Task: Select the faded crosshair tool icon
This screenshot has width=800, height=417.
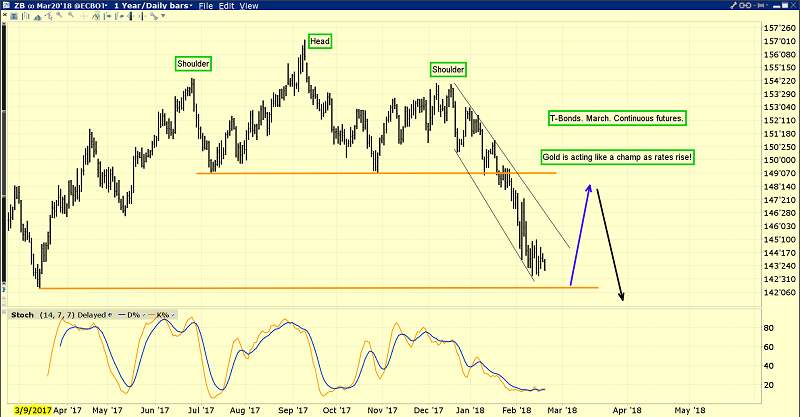Action: [x=84, y=16]
